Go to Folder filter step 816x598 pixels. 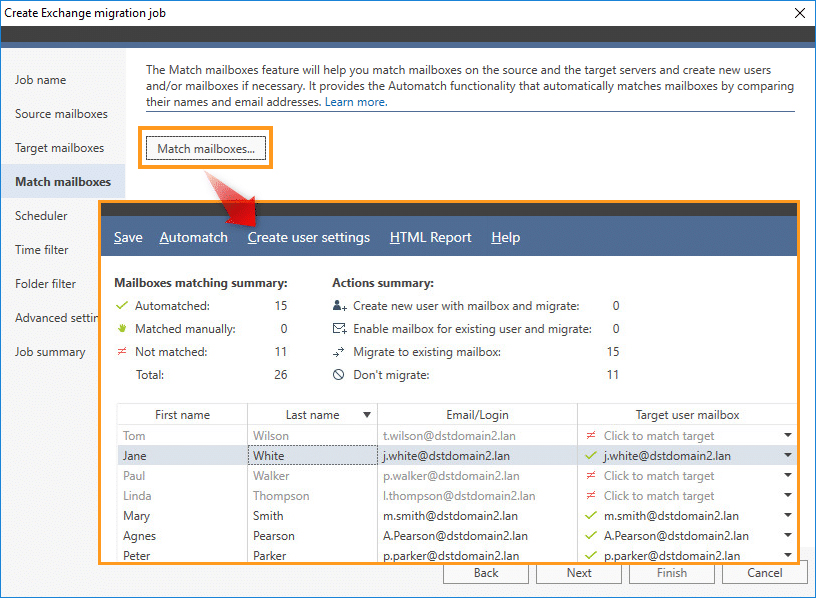coord(45,284)
